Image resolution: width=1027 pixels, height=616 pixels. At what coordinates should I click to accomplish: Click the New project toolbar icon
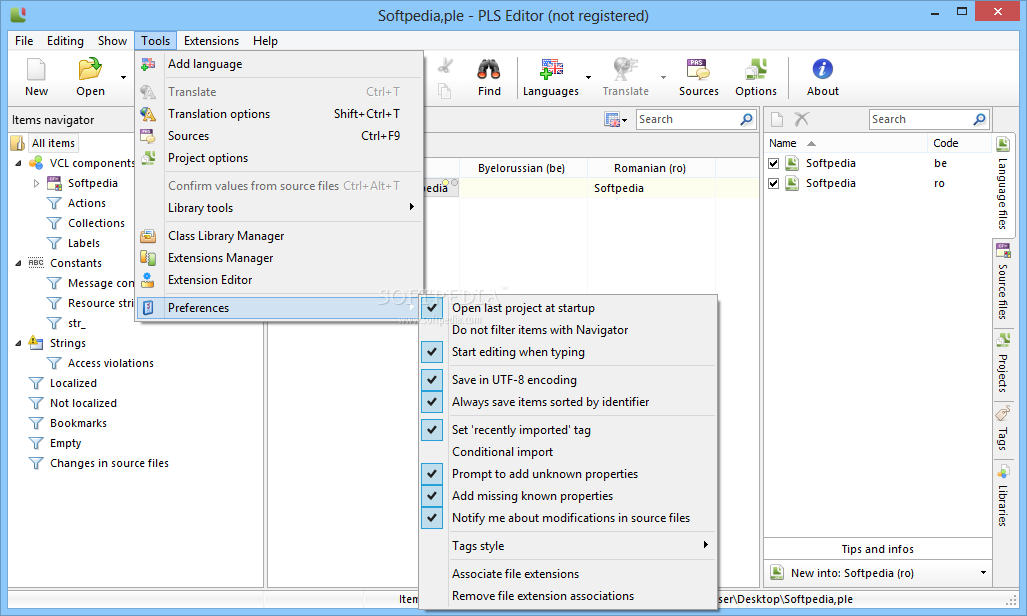point(36,69)
